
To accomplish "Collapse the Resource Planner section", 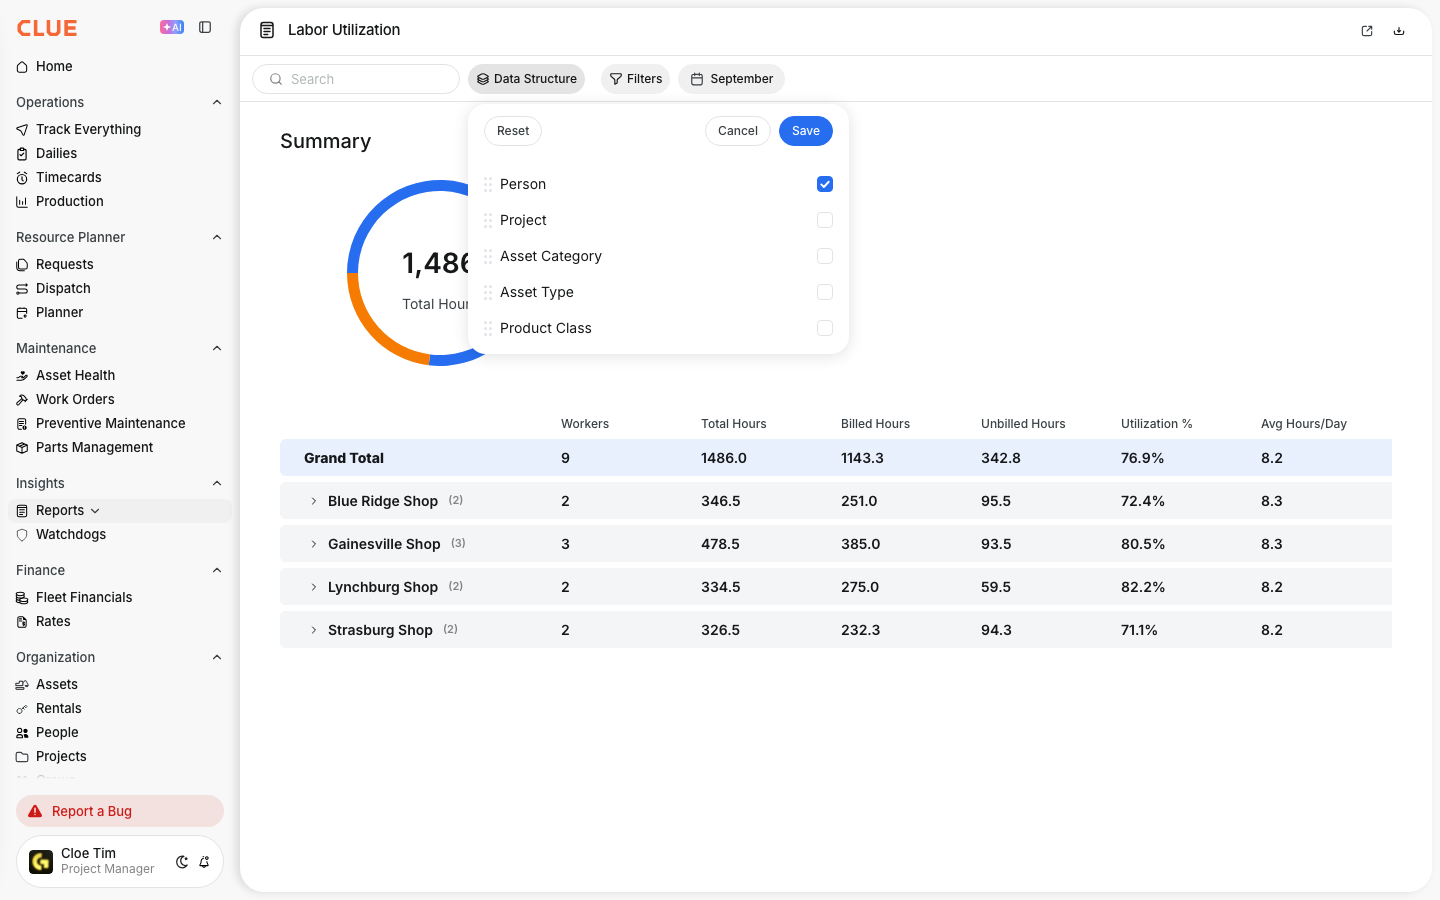I will point(217,237).
